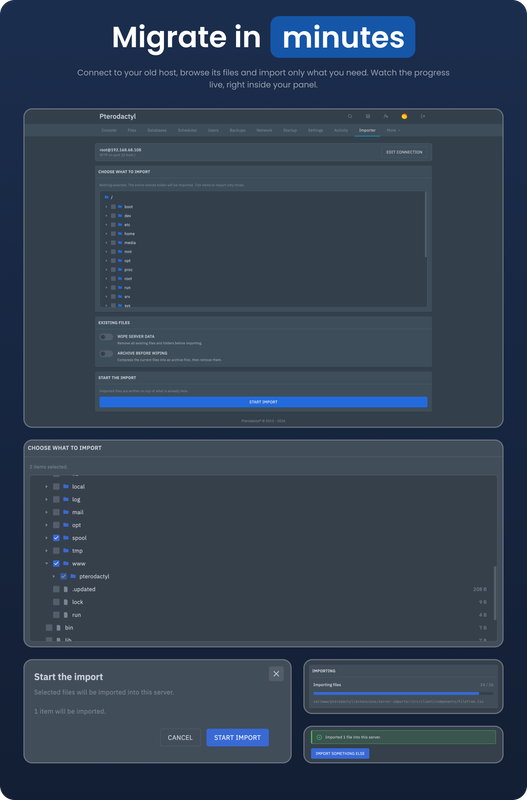This screenshot has width=527, height=800.
Task: Switch to the Importer tab
Action: coord(367,131)
